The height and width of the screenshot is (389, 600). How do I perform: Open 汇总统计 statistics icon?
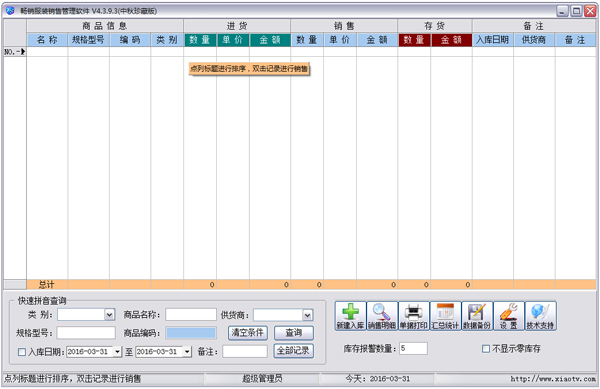pos(445,316)
